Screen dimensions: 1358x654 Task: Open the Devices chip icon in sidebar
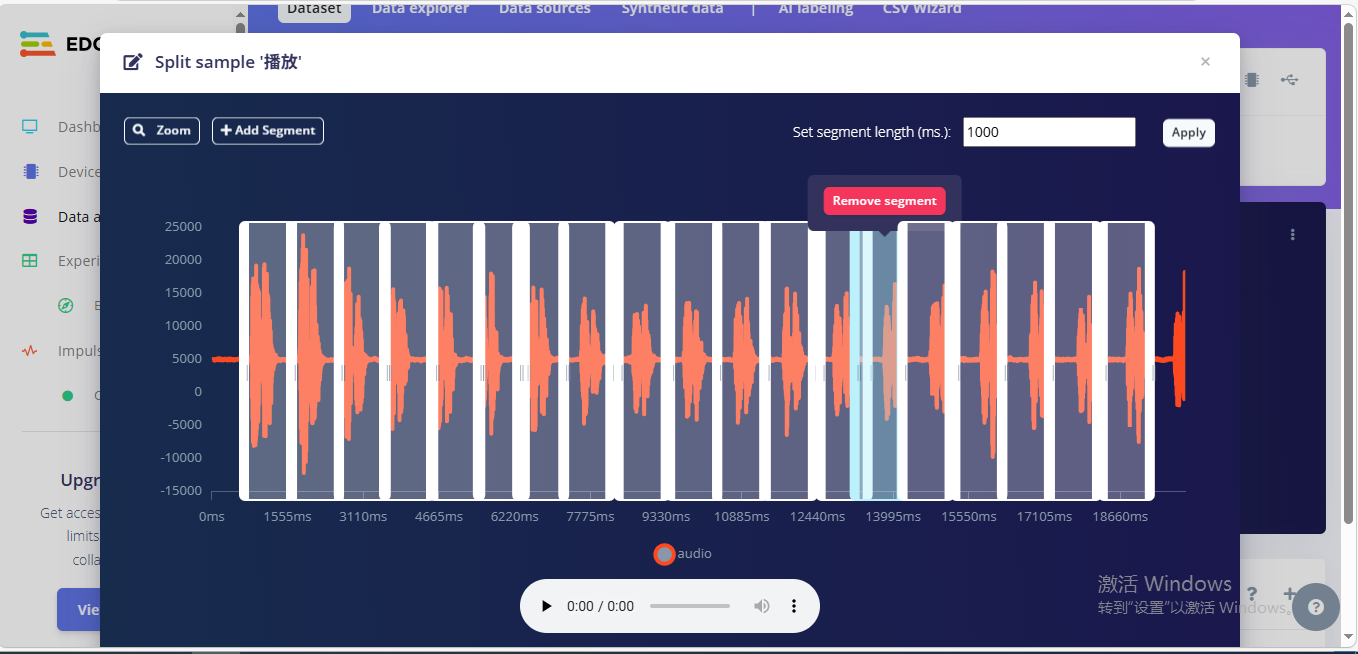click(30, 172)
